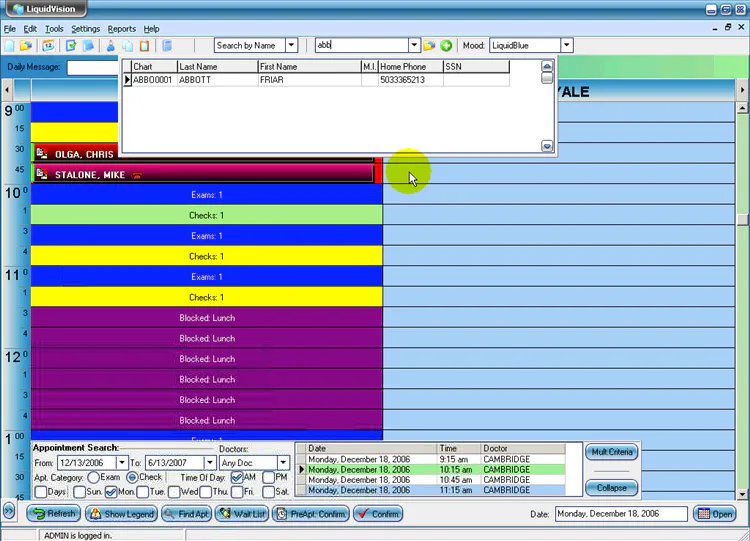Uncheck the Mon. checkbox
Viewport: 750px width, 541px height.
[111, 492]
